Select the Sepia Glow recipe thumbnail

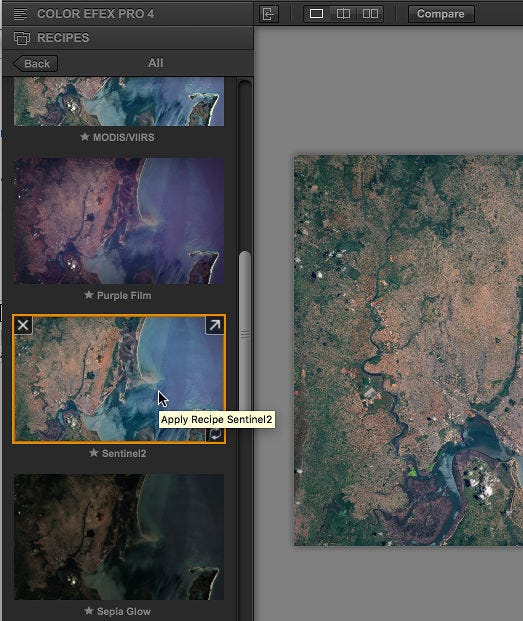coord(119,537)
